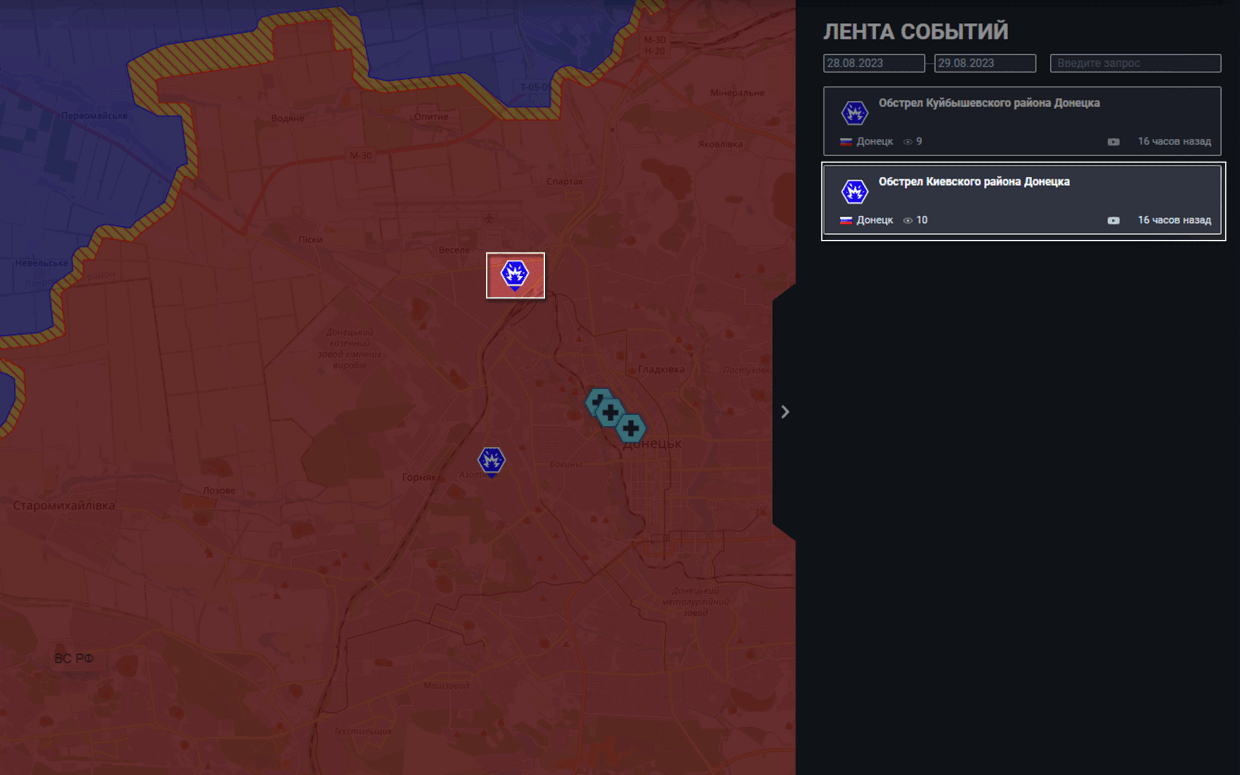Open the start date field 28.08.2023

point(873,63)
